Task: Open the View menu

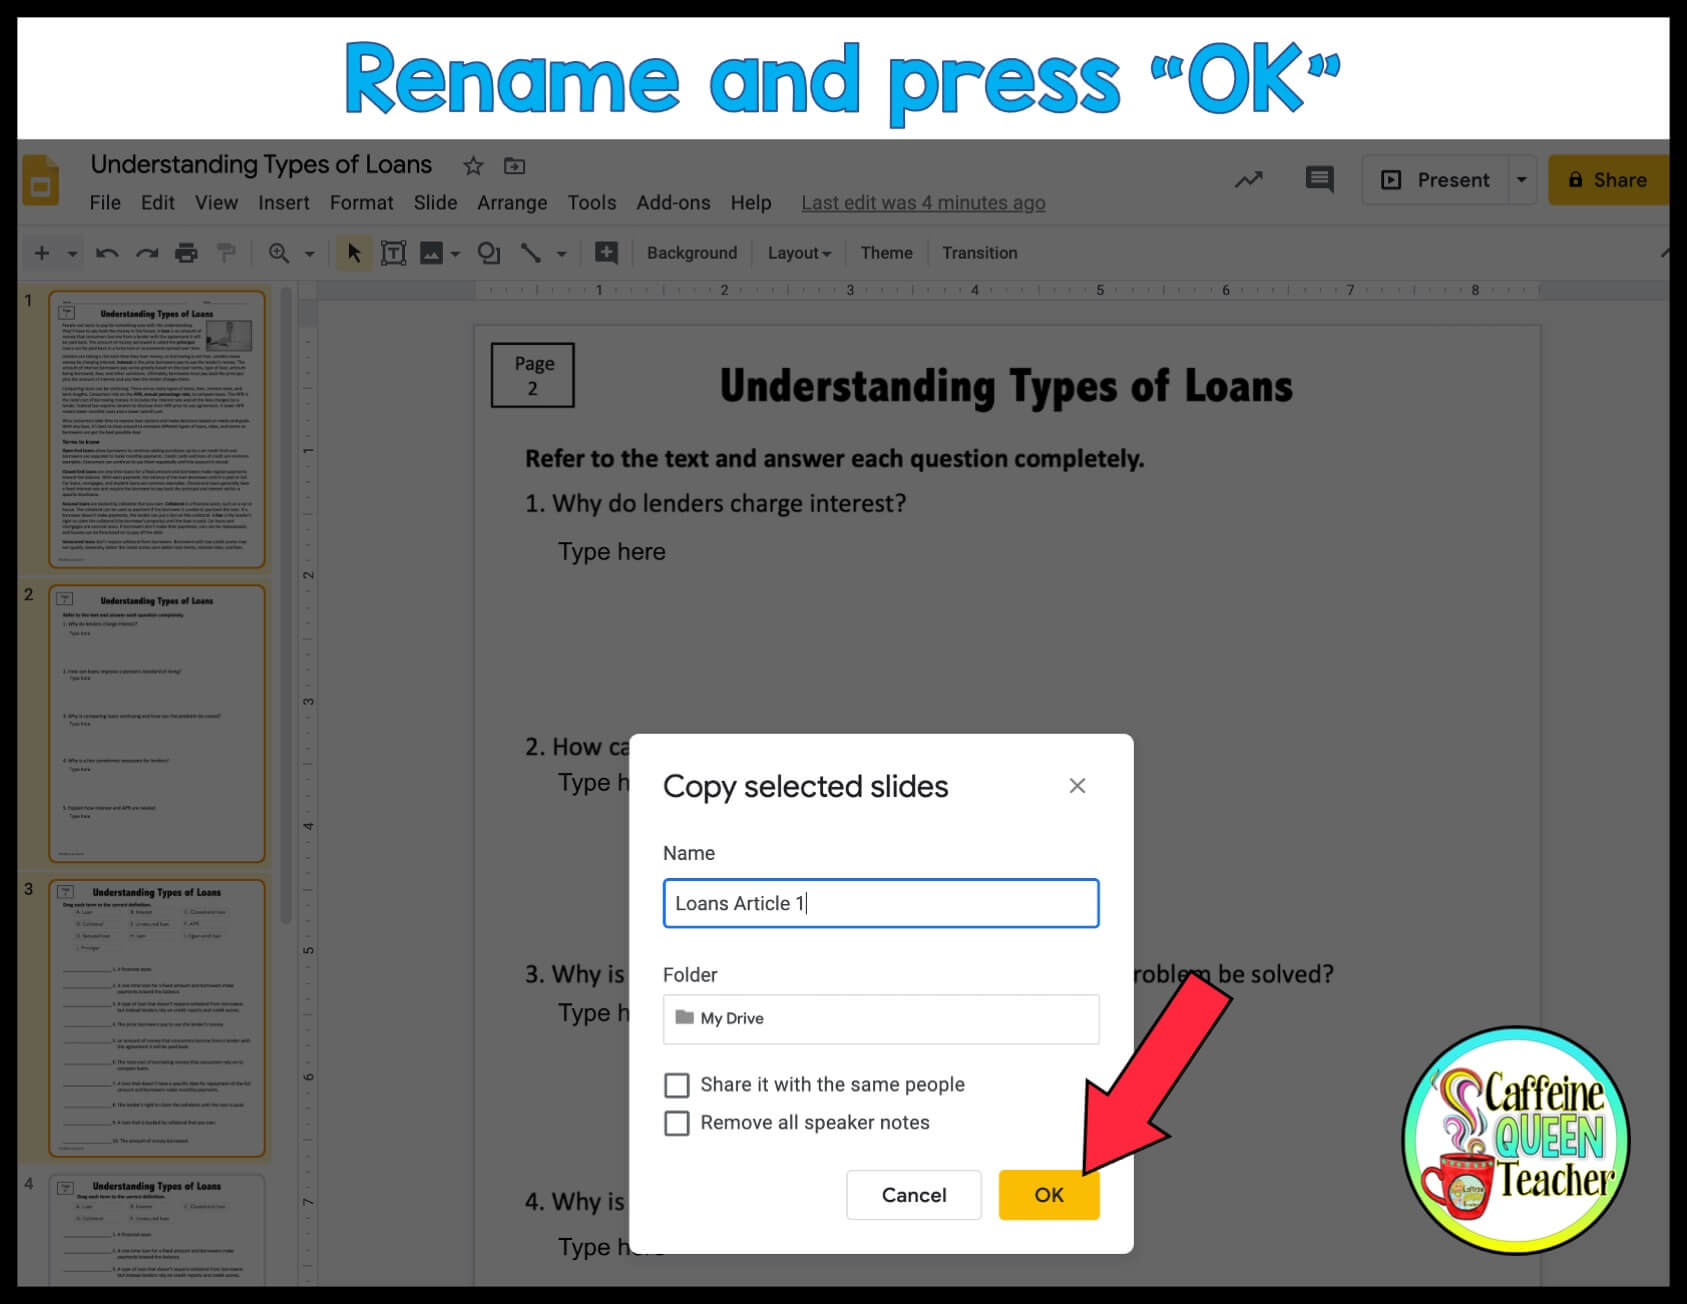Action: [x=216, y=203]
